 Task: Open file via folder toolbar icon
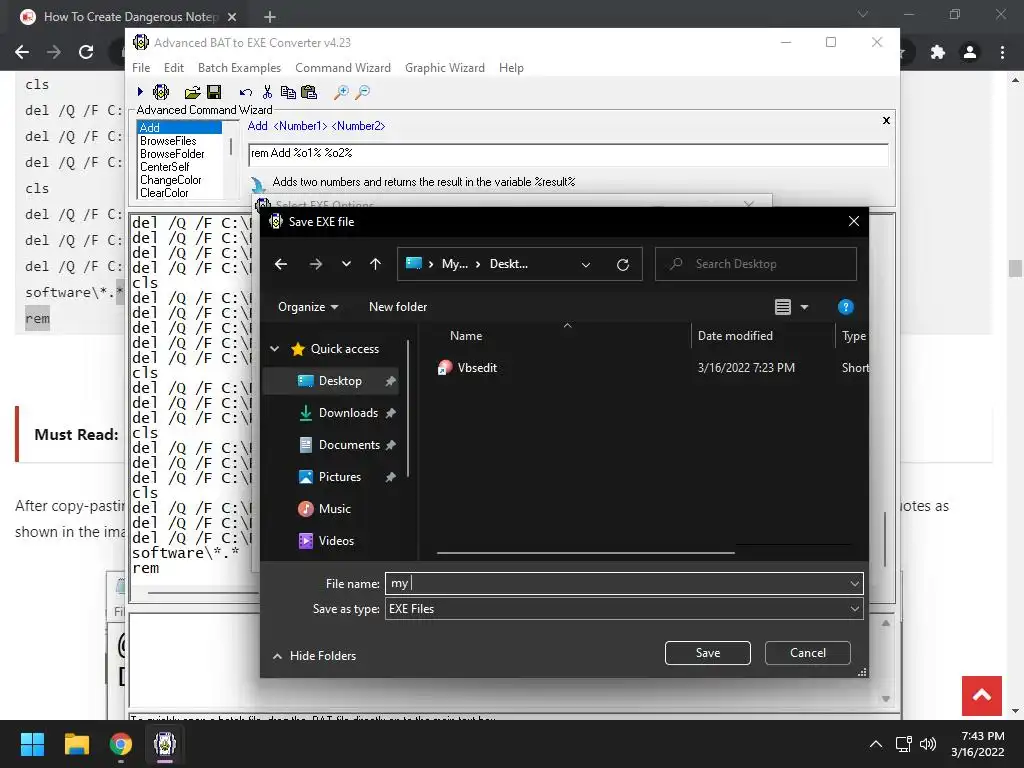(193, 92)
